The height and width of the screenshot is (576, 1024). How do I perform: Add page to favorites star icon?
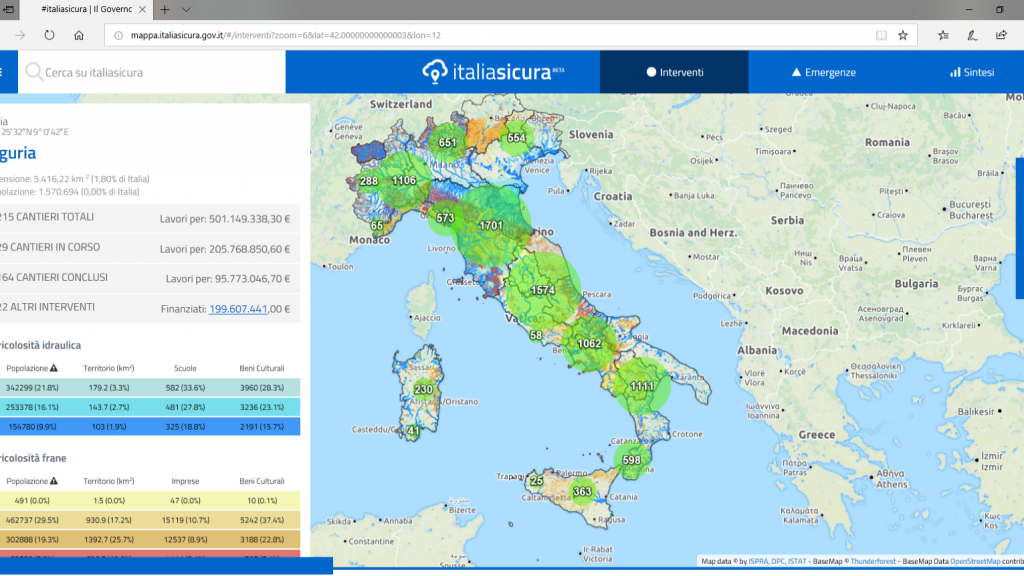coord(903,35)
